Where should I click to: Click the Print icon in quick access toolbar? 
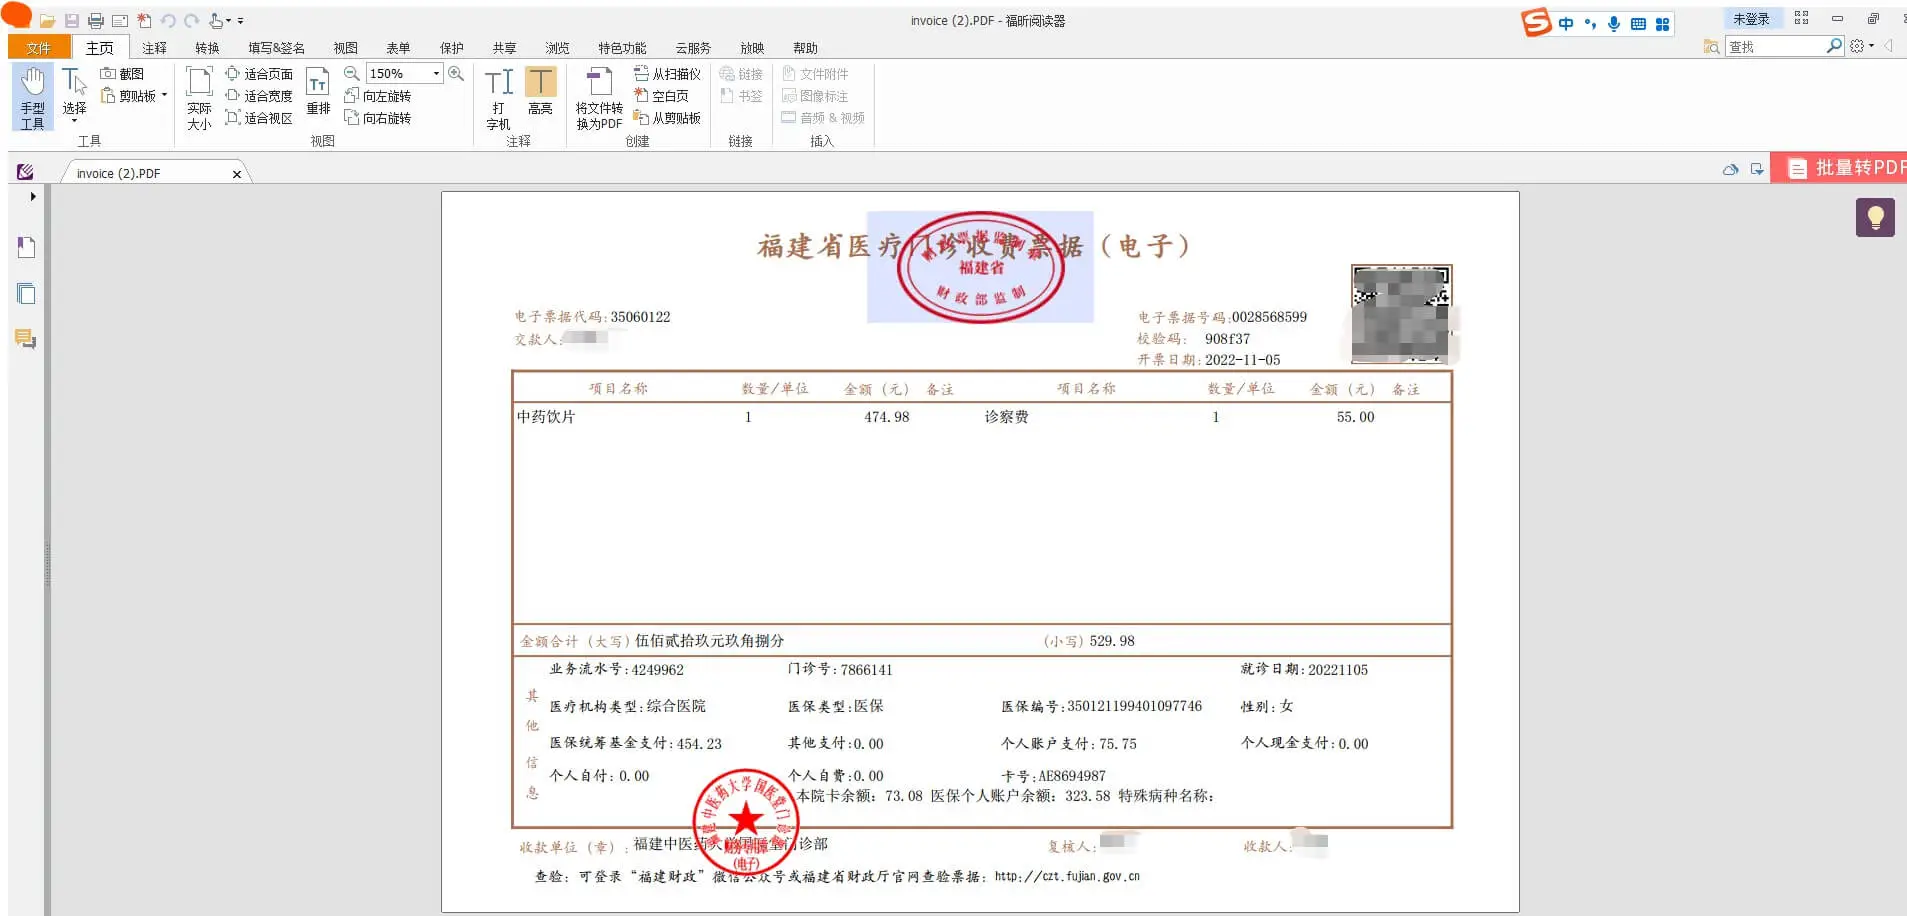click(x=96, y=21)
